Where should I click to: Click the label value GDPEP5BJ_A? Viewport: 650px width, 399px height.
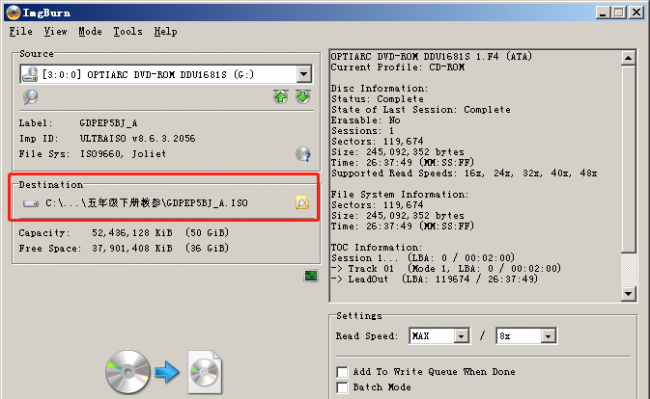pos(108,123)
